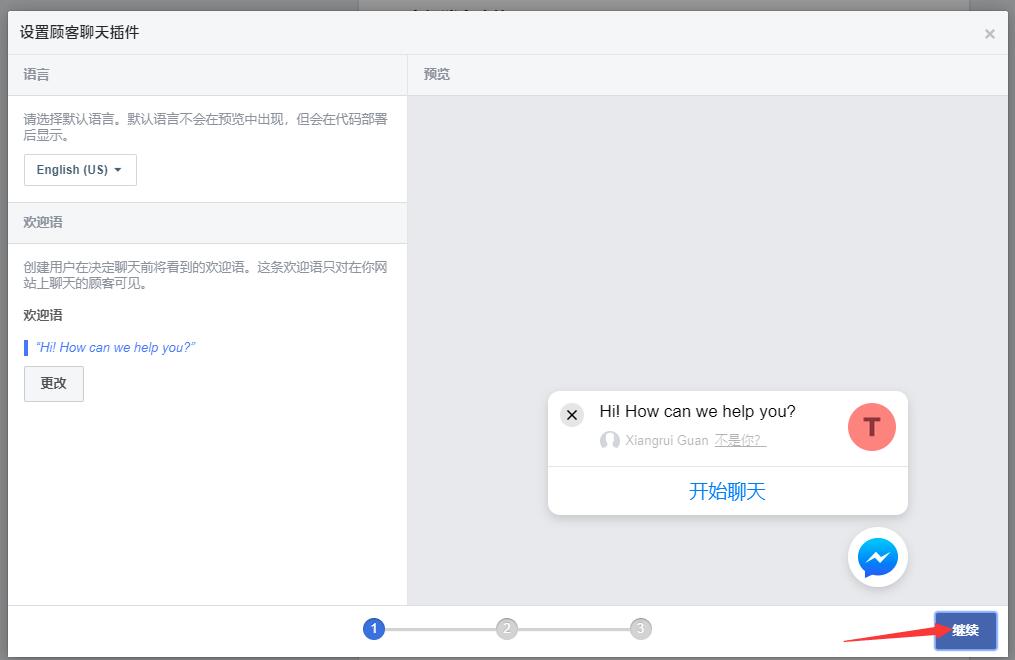Jump to step 2 in progress indicator
The image size is (1015, 660).
[507, 629]
